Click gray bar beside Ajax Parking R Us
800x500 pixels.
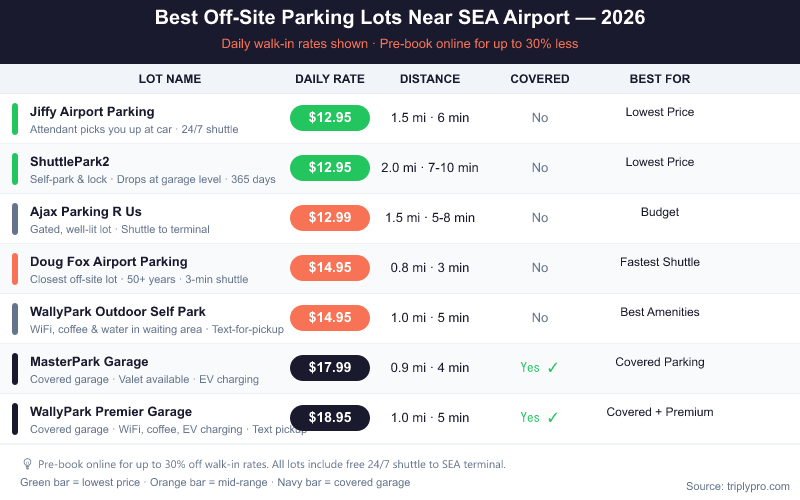click(15, 219)
